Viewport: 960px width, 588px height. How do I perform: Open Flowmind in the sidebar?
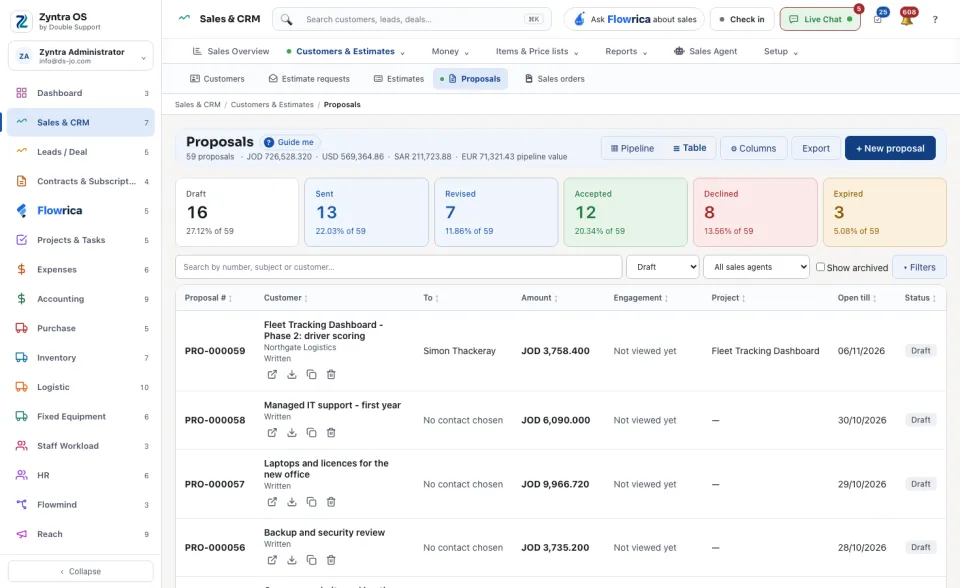[x=81, y=505]
